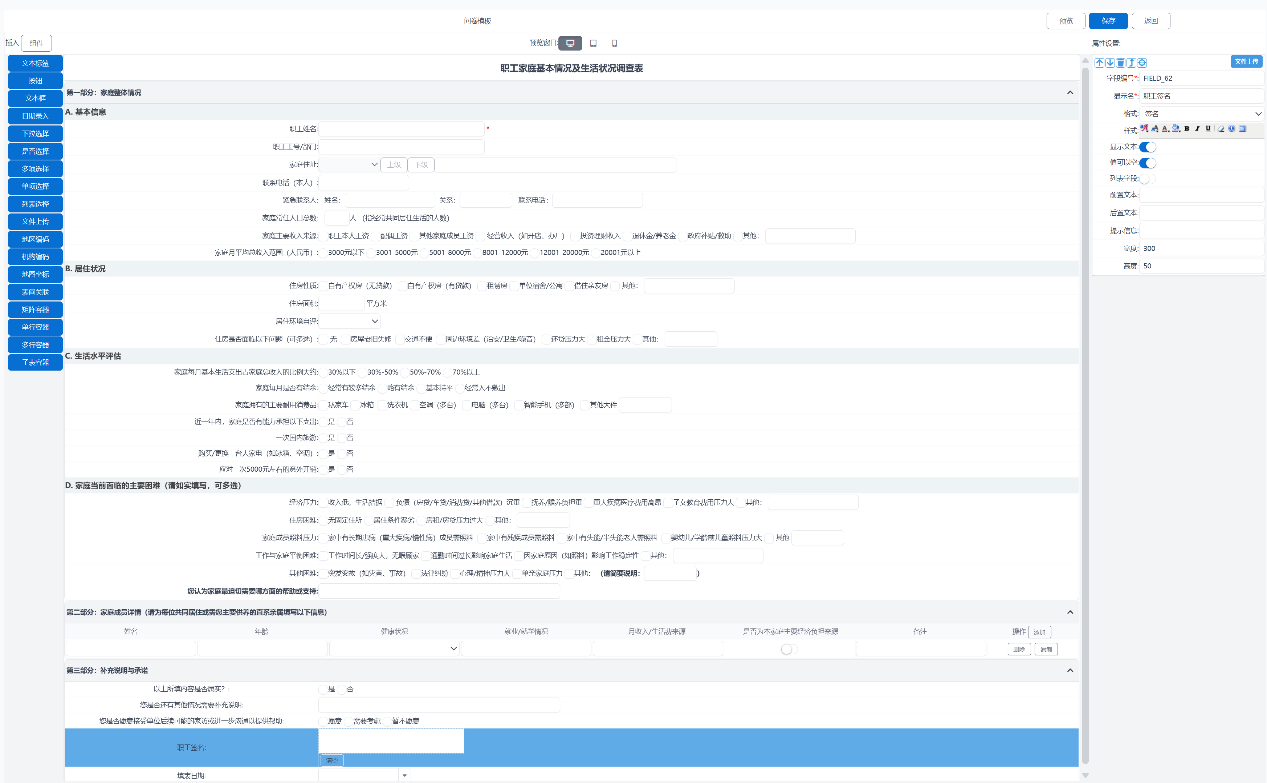
Task: Click the 上级 button beside address dropdown
Action: [x=394, y=165]
